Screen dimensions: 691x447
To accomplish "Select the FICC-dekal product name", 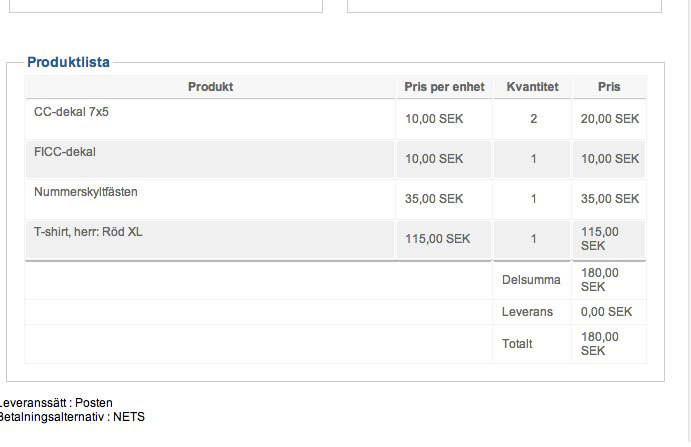I will tap(65, 152).
